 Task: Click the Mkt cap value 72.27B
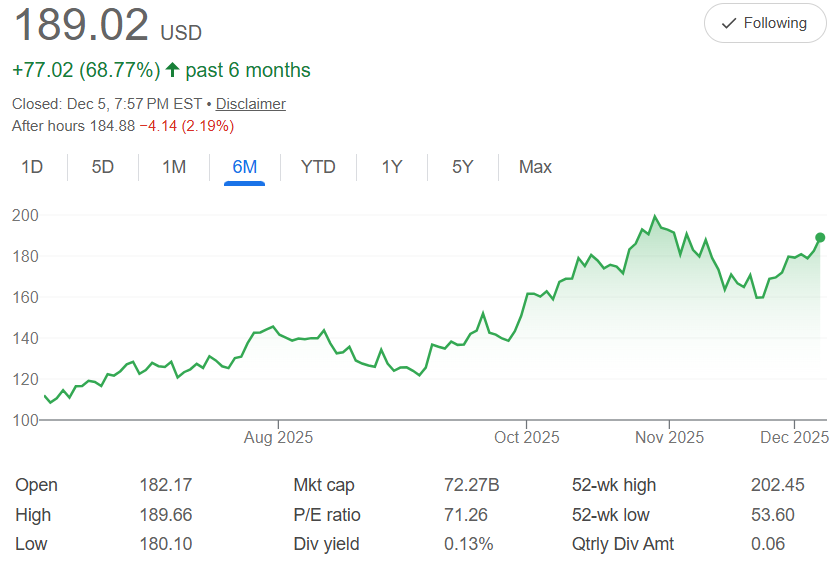click(x=471, y=485)
